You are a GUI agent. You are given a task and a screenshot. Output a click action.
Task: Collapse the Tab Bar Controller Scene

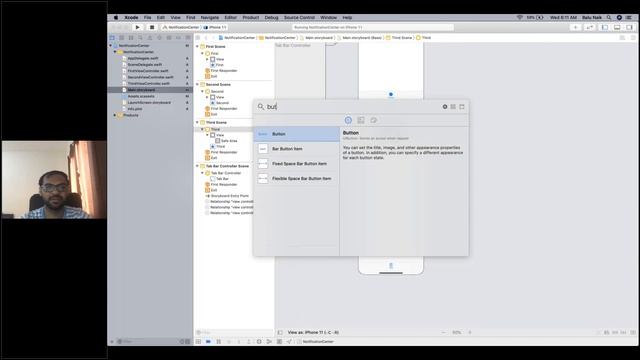[x=198, y=166]
